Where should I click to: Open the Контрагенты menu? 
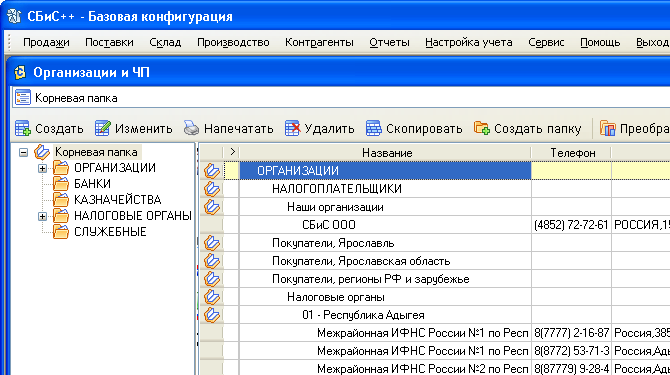point(319,42)
